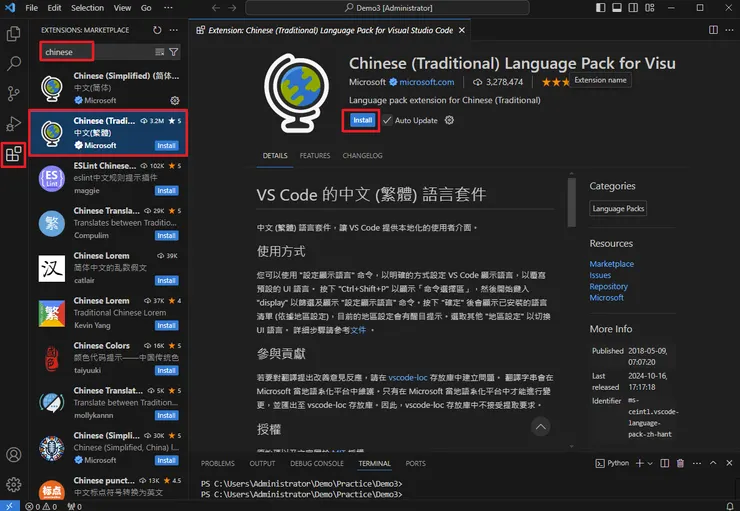740x511 pixels.
Task: Open the Edit menu
Action: point(54,8)
